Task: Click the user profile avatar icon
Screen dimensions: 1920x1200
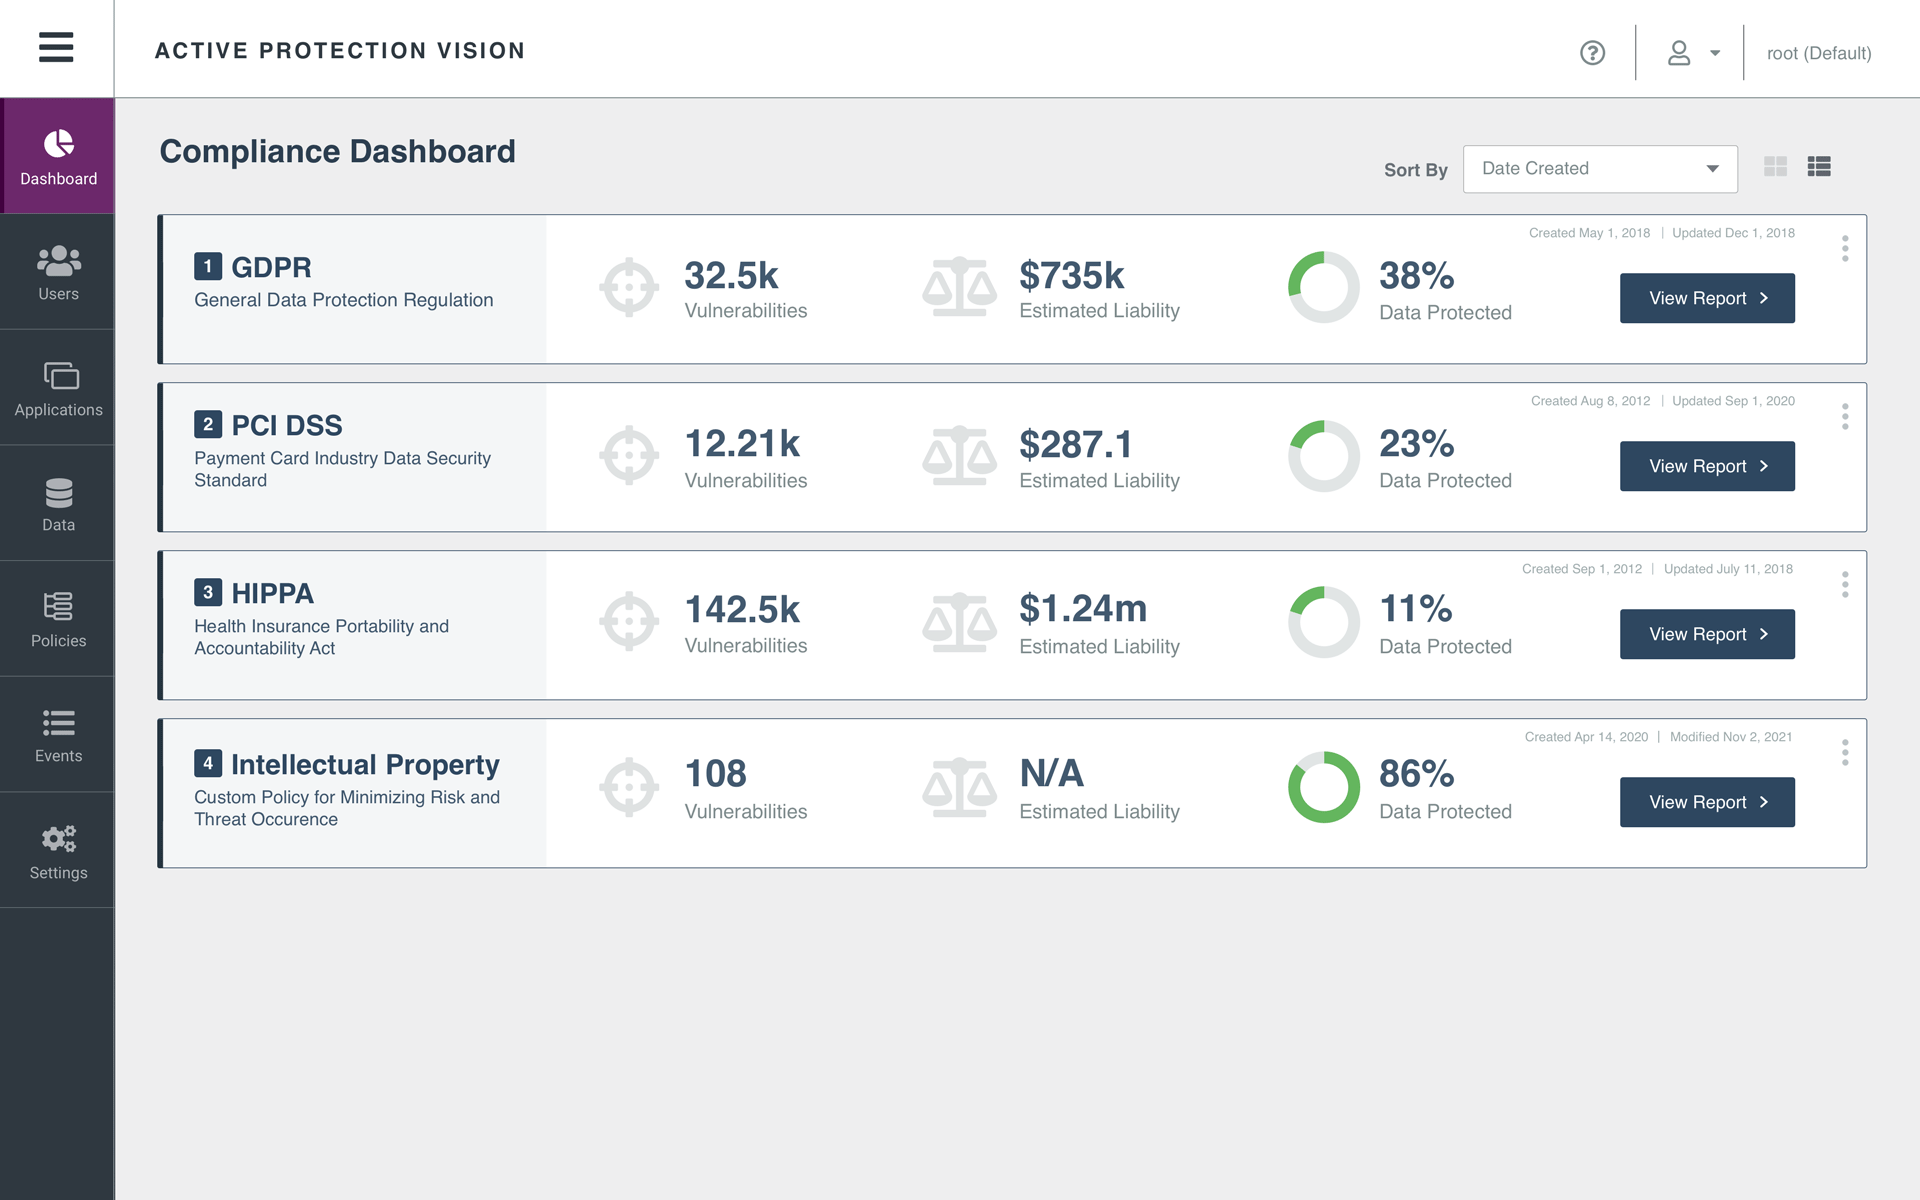Action: pos(1679,53)
